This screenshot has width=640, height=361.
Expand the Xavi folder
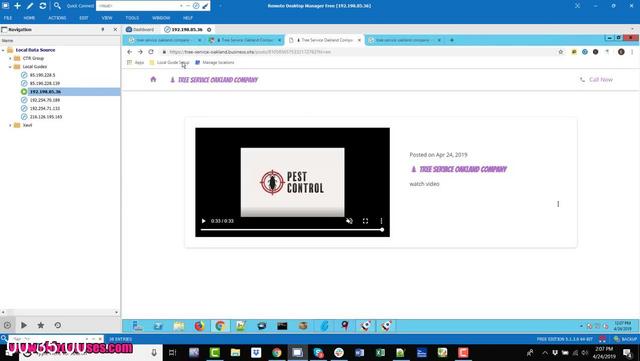coord(10,125)
